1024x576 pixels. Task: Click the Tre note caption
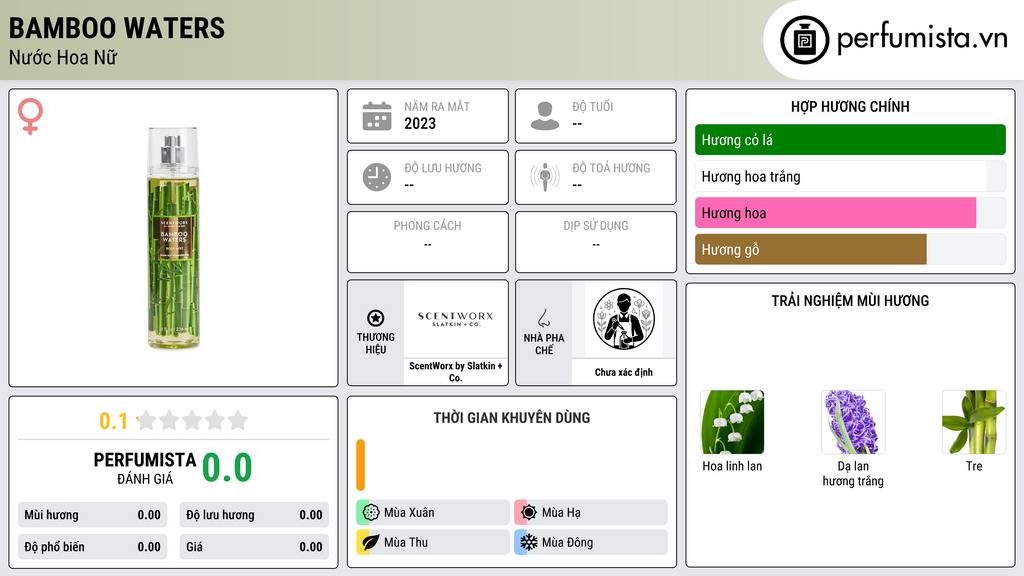[x=974, y=466]
